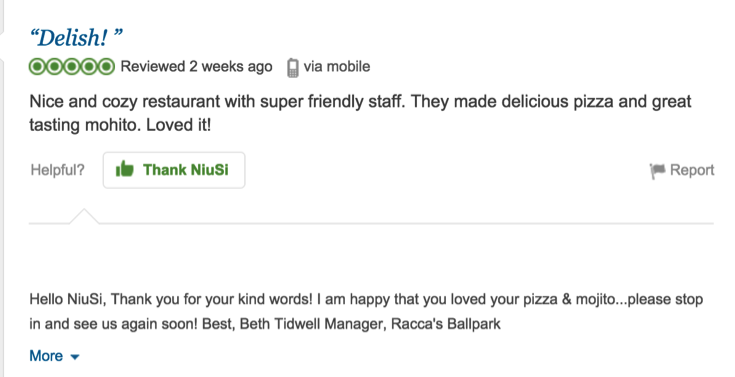Image resolution: width=735 pixels, height=377 pixels.
Task: Click the "Helpful?" label
Action: [58, 170]
